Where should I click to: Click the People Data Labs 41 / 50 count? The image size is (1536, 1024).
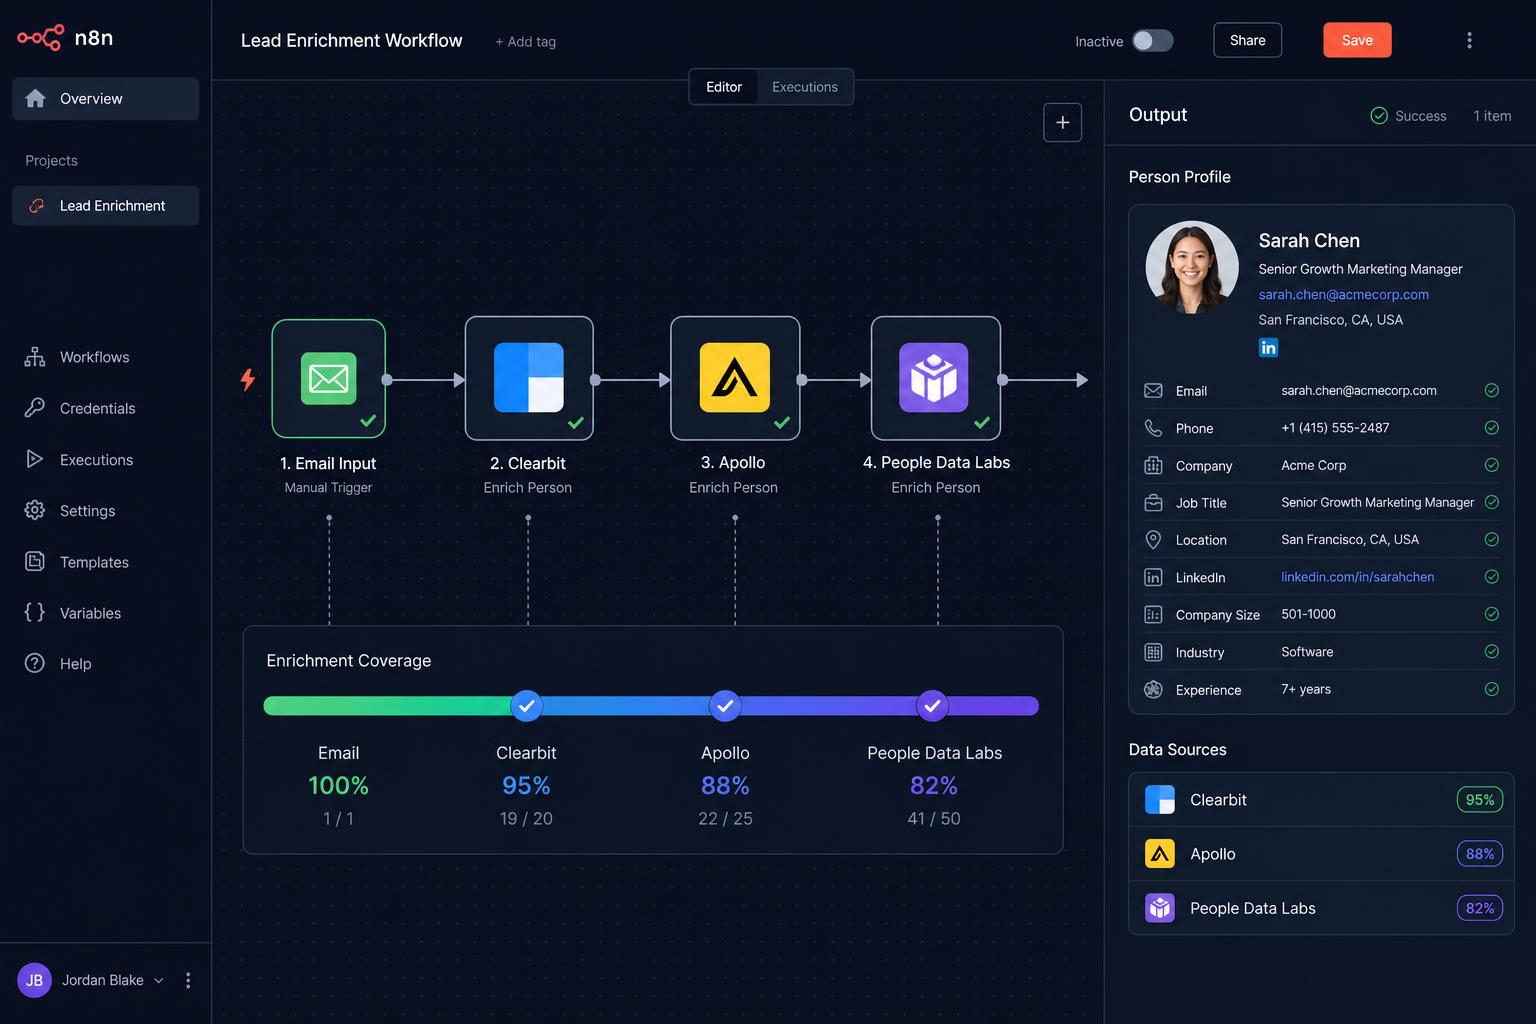[934, 819]
